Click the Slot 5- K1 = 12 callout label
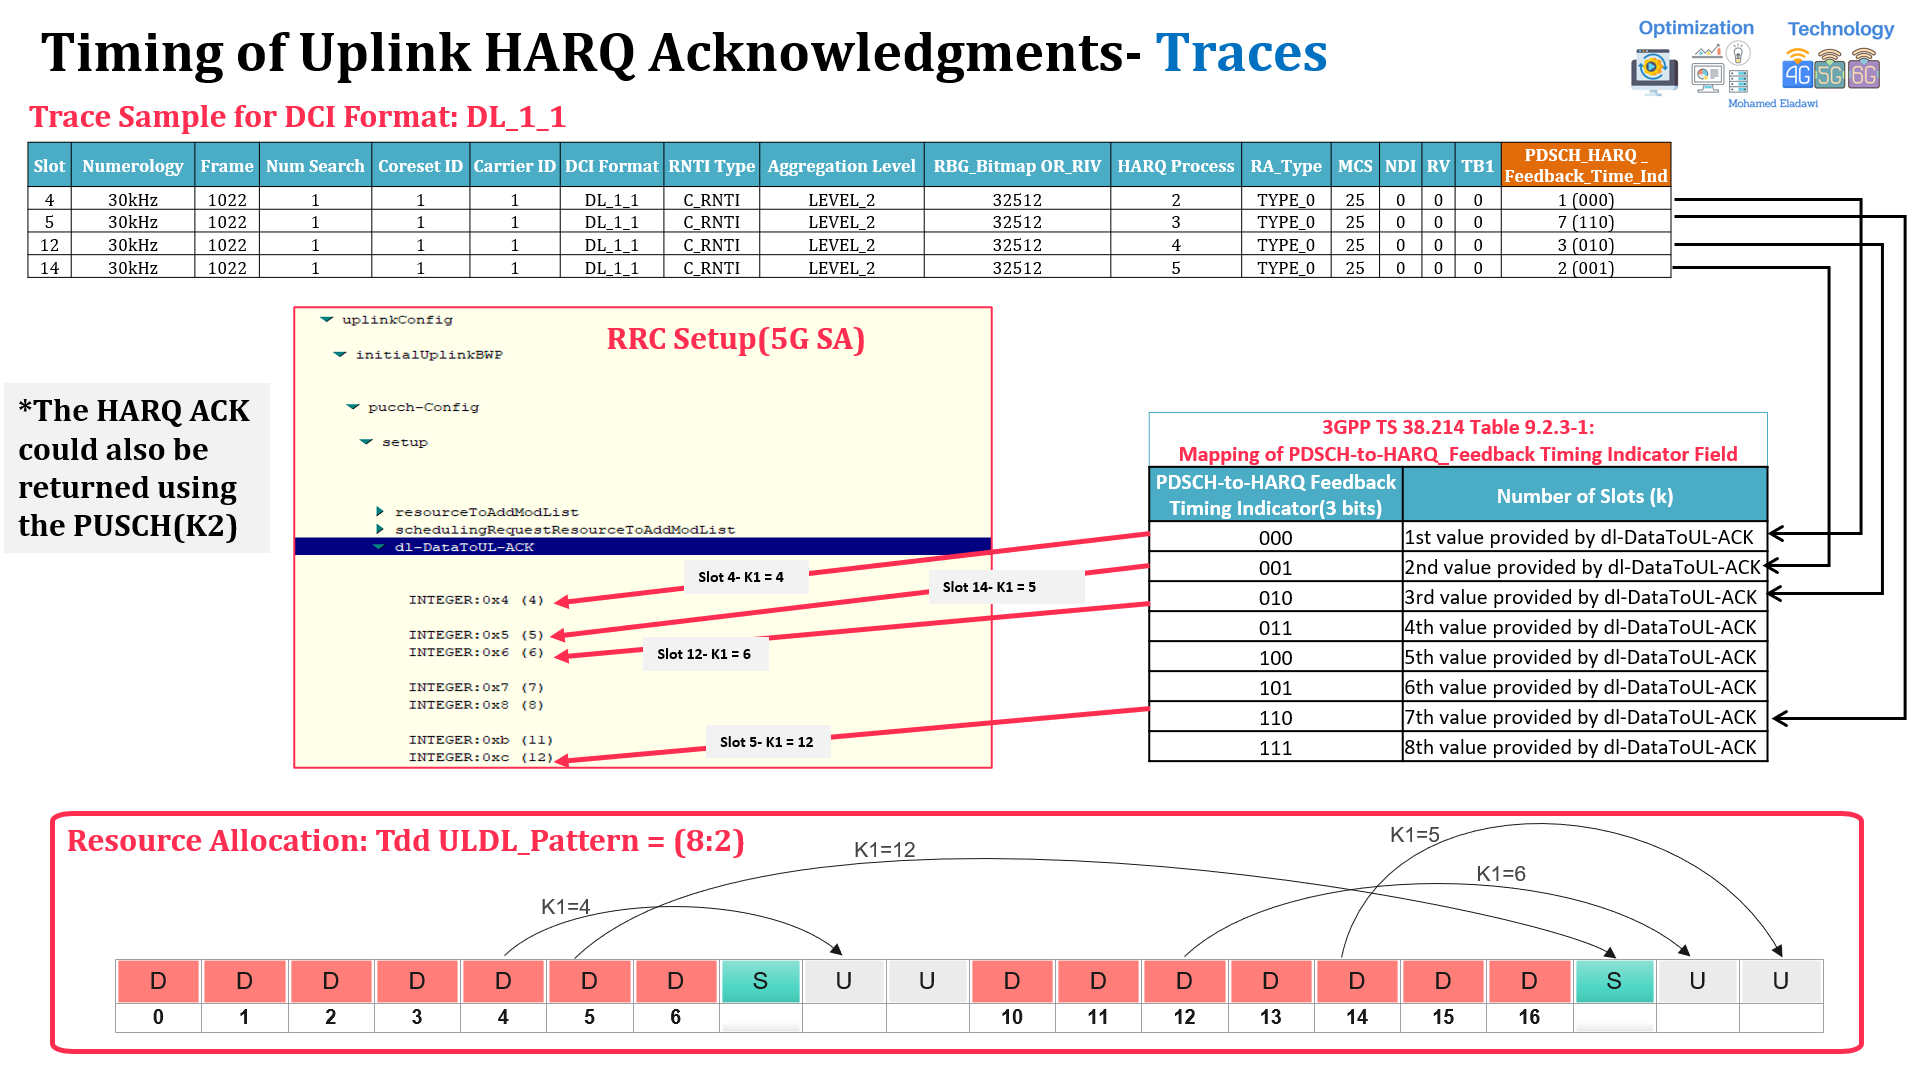The height and width of the screenshot is (1080, 1920). click(x=767, y=741)
